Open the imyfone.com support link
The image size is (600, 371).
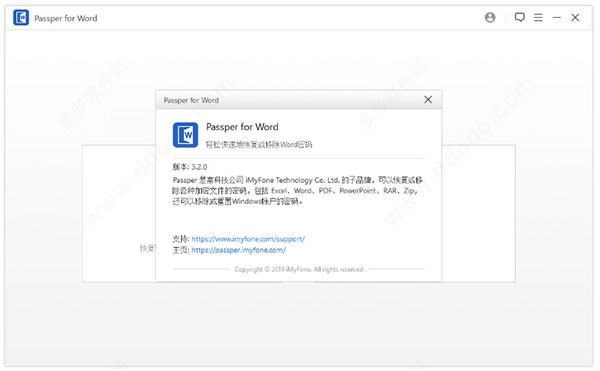pyautogui.click(x=248, y=239)
